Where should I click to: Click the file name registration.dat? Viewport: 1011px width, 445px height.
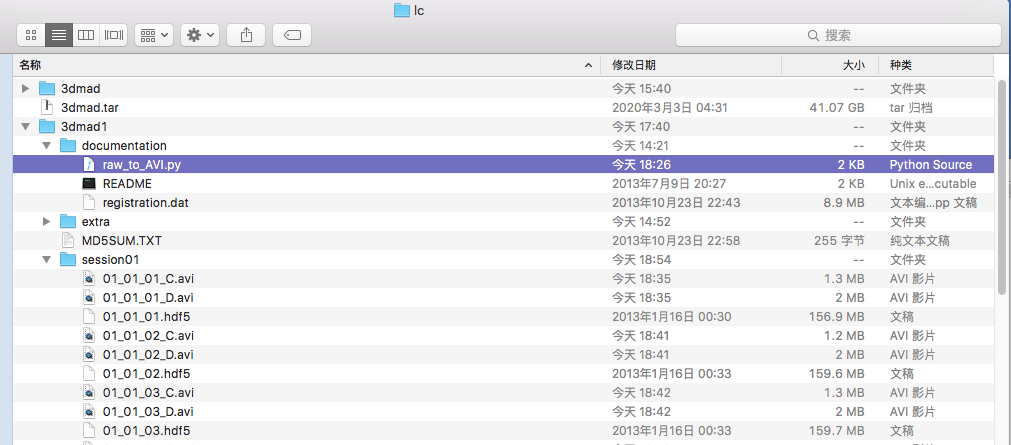pyautogui.click(x=146, y=203)
